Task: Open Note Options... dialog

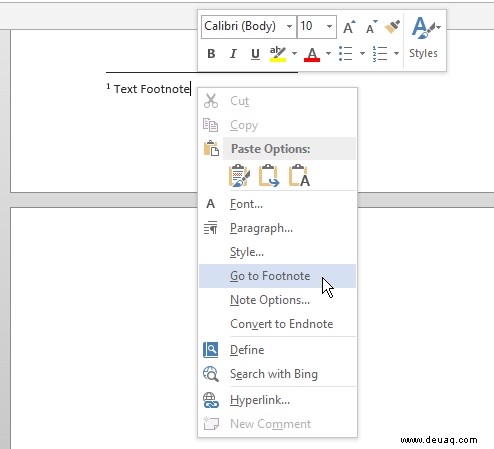Action: pyautogui.click(x=277, y=300)
